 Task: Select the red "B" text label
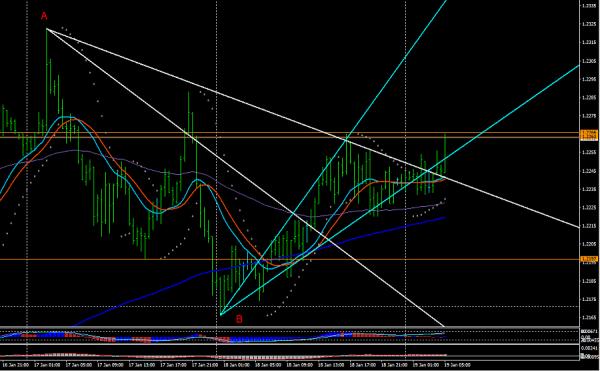click(x=239, y=319)
